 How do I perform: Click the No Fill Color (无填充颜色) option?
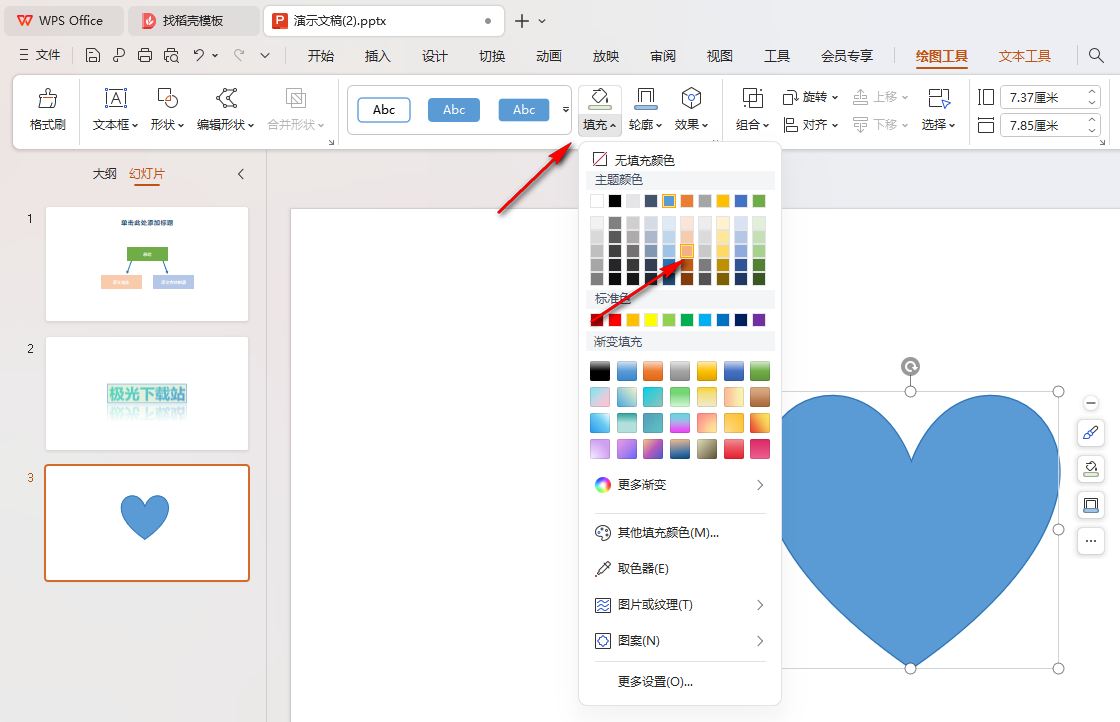(x=634, y=160)
